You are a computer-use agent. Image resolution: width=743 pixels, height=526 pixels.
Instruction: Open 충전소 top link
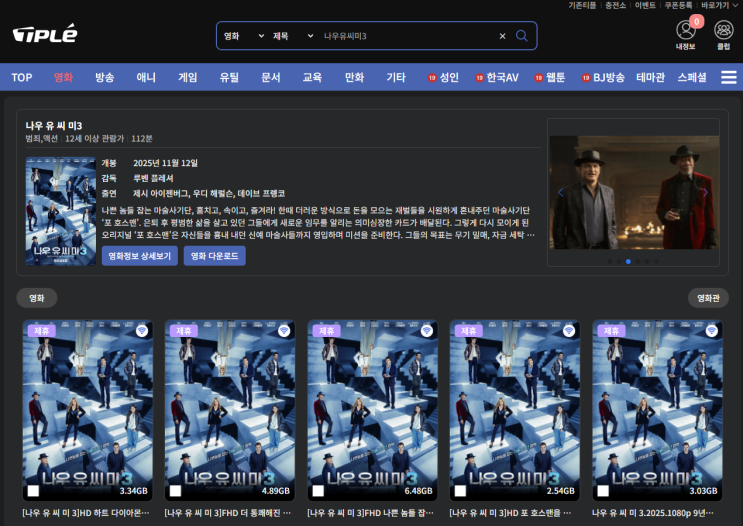(615, 5)
